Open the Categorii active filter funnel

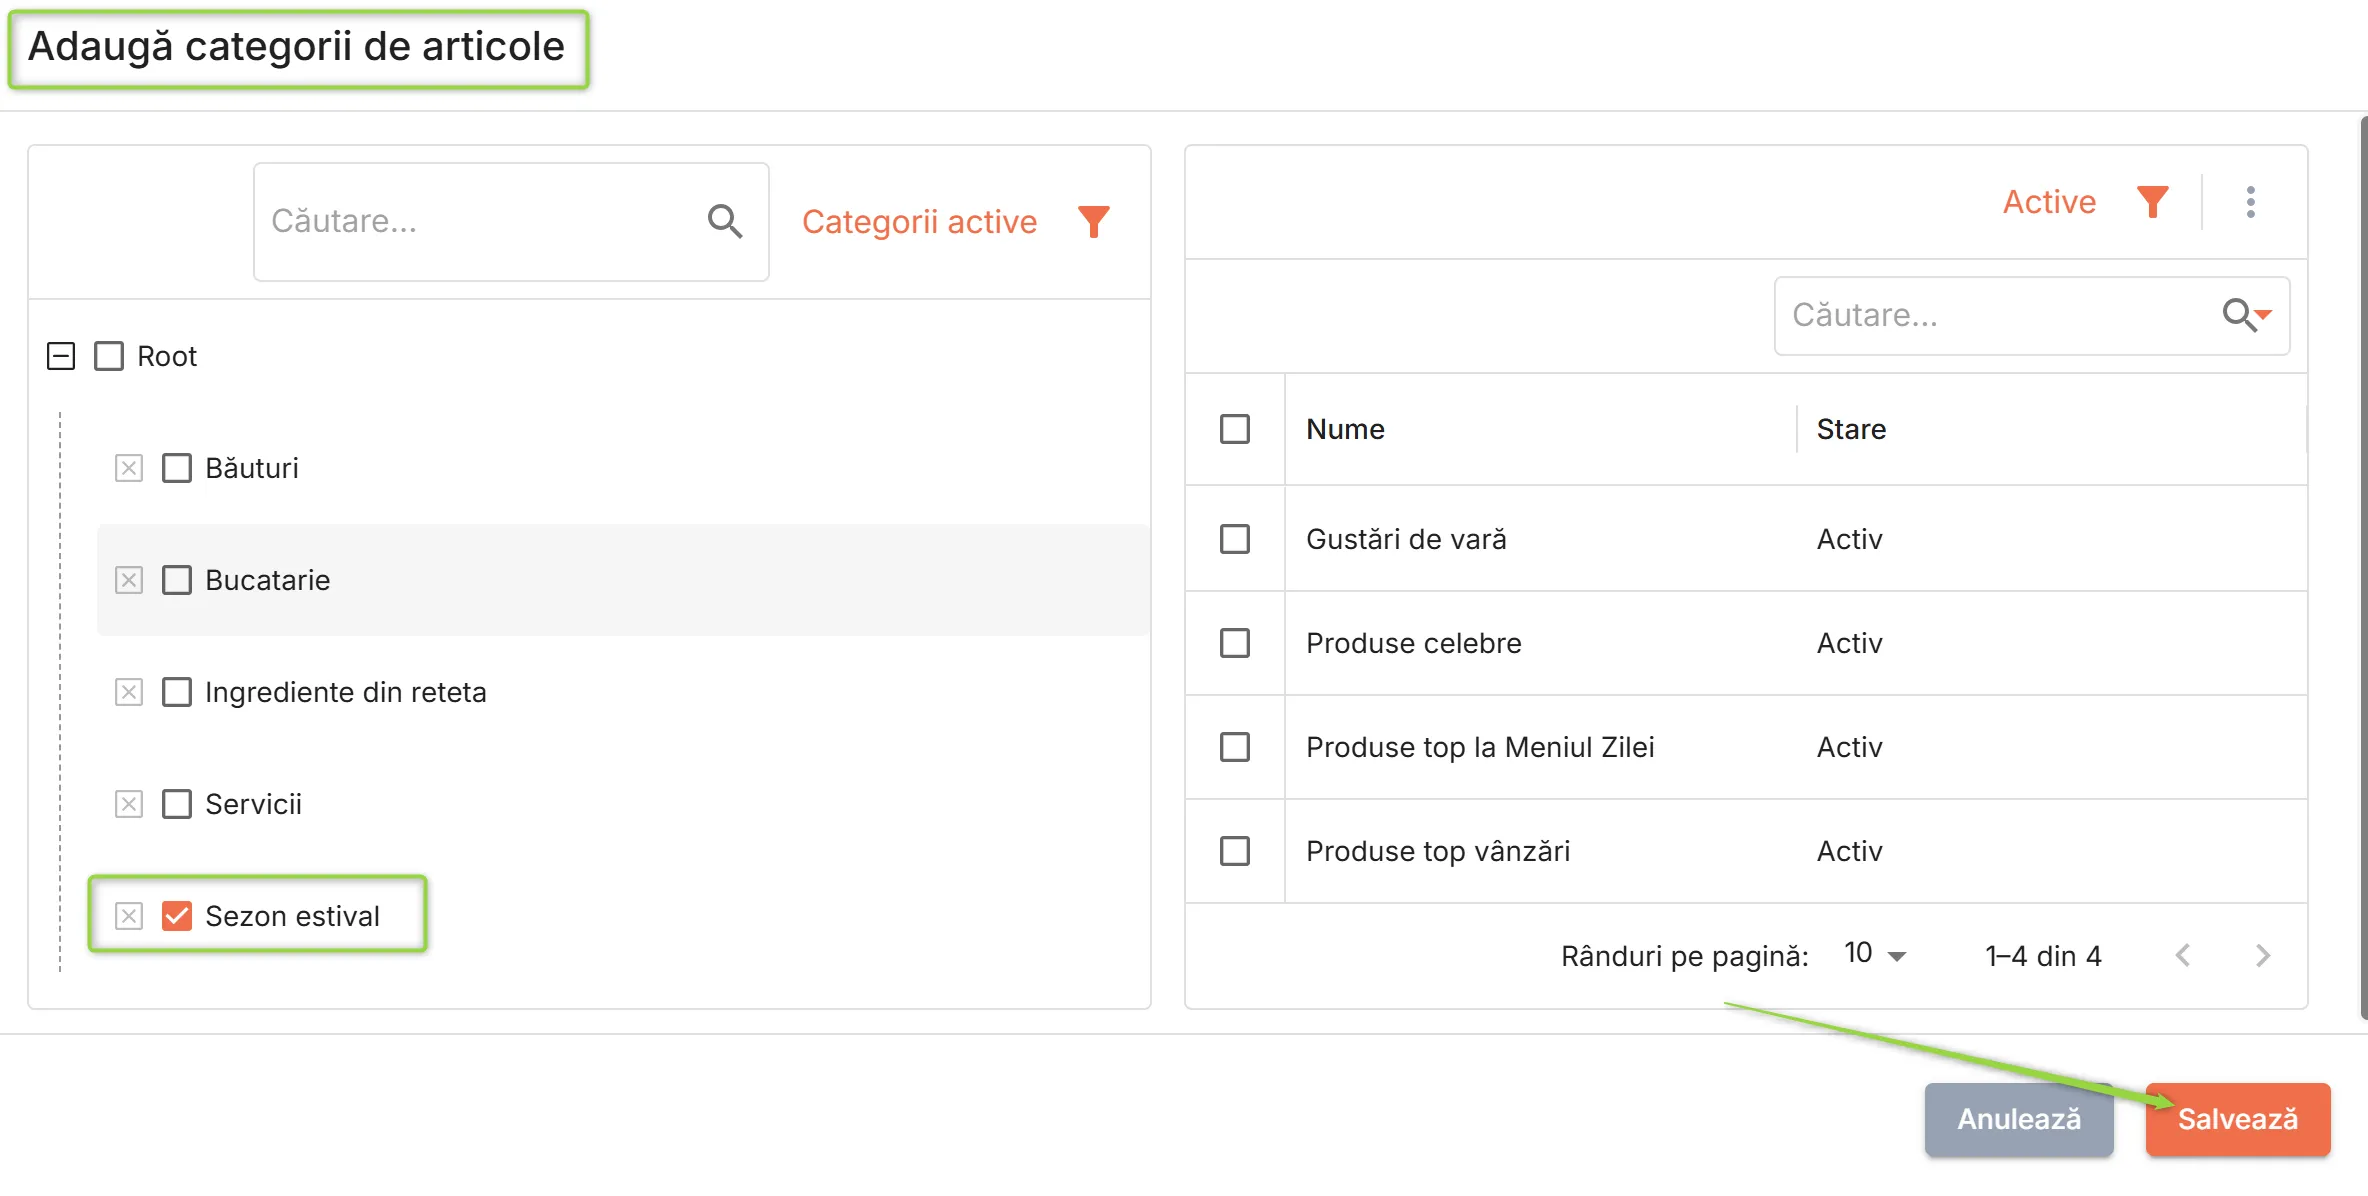pos(1094,221)
